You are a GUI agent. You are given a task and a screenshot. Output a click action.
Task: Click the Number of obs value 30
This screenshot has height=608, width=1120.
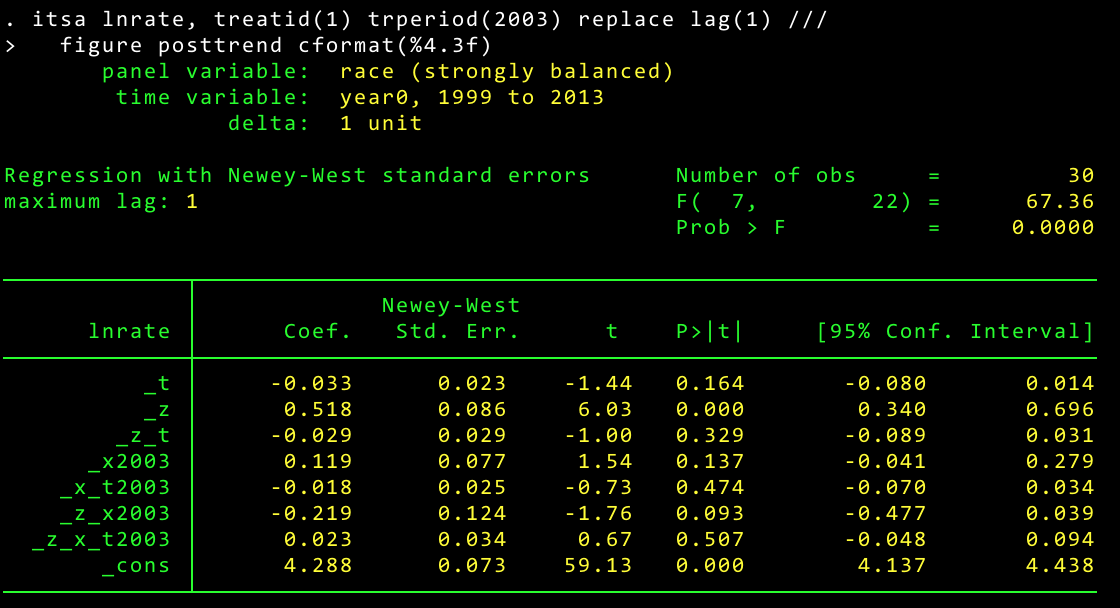[1080, 175]
